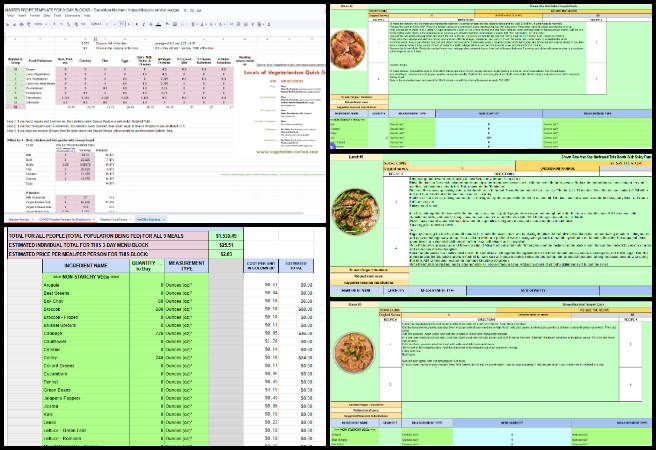The image size is (656, 450).
Task: Click the Insert link icon
Action: 232,24
